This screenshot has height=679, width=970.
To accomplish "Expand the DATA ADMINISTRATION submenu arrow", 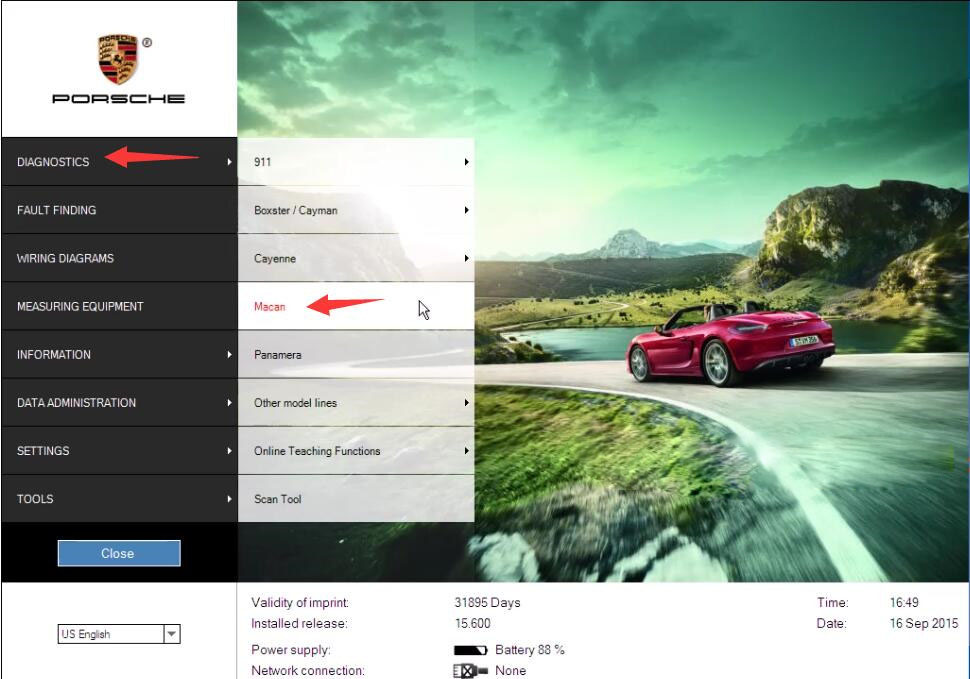I will click(229, 403).
